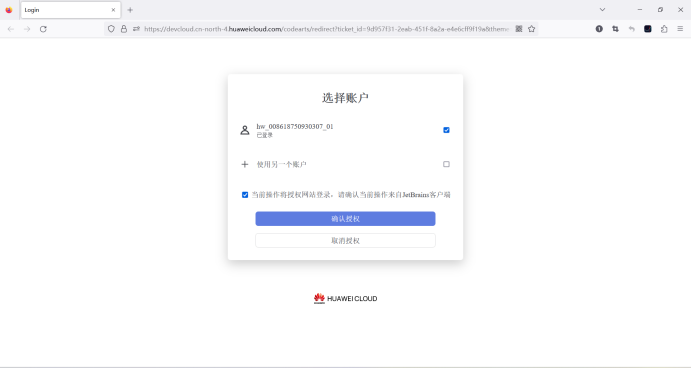Click the 取消授权 button
Screen dimensions: 692x369
(346, 241)
